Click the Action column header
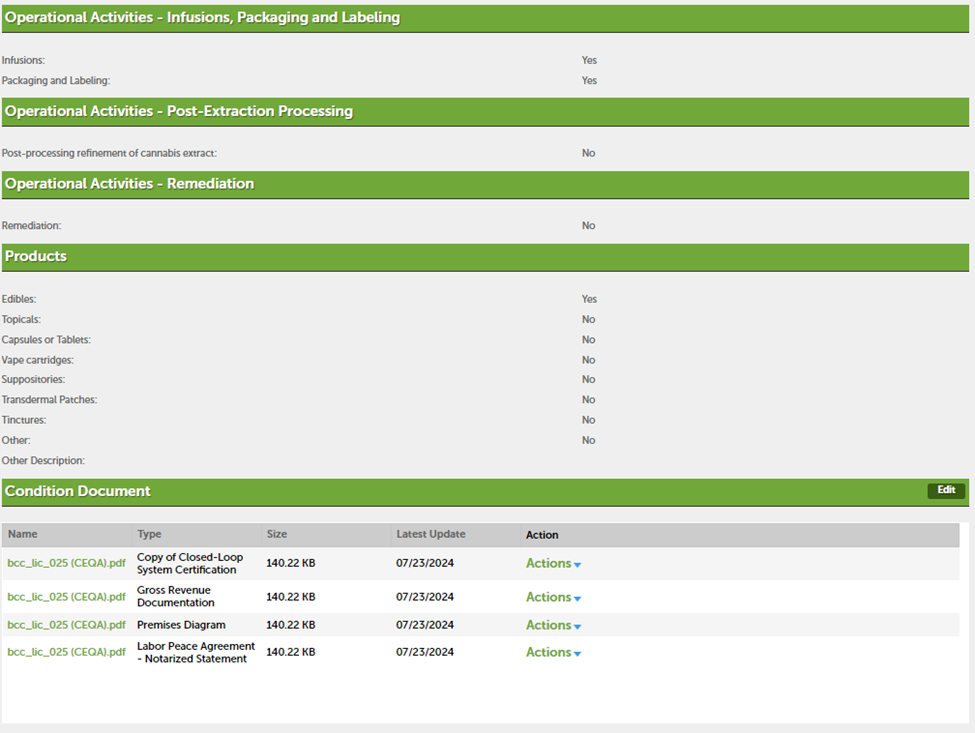This screenshot has width=975, height=733. [x=542, y=535]
